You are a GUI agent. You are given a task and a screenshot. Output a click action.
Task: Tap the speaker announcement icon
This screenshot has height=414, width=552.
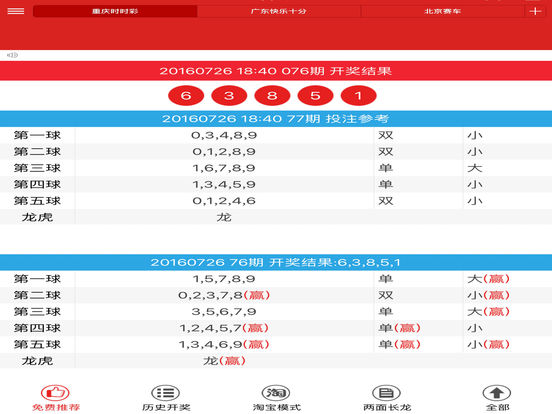[12, 55]
